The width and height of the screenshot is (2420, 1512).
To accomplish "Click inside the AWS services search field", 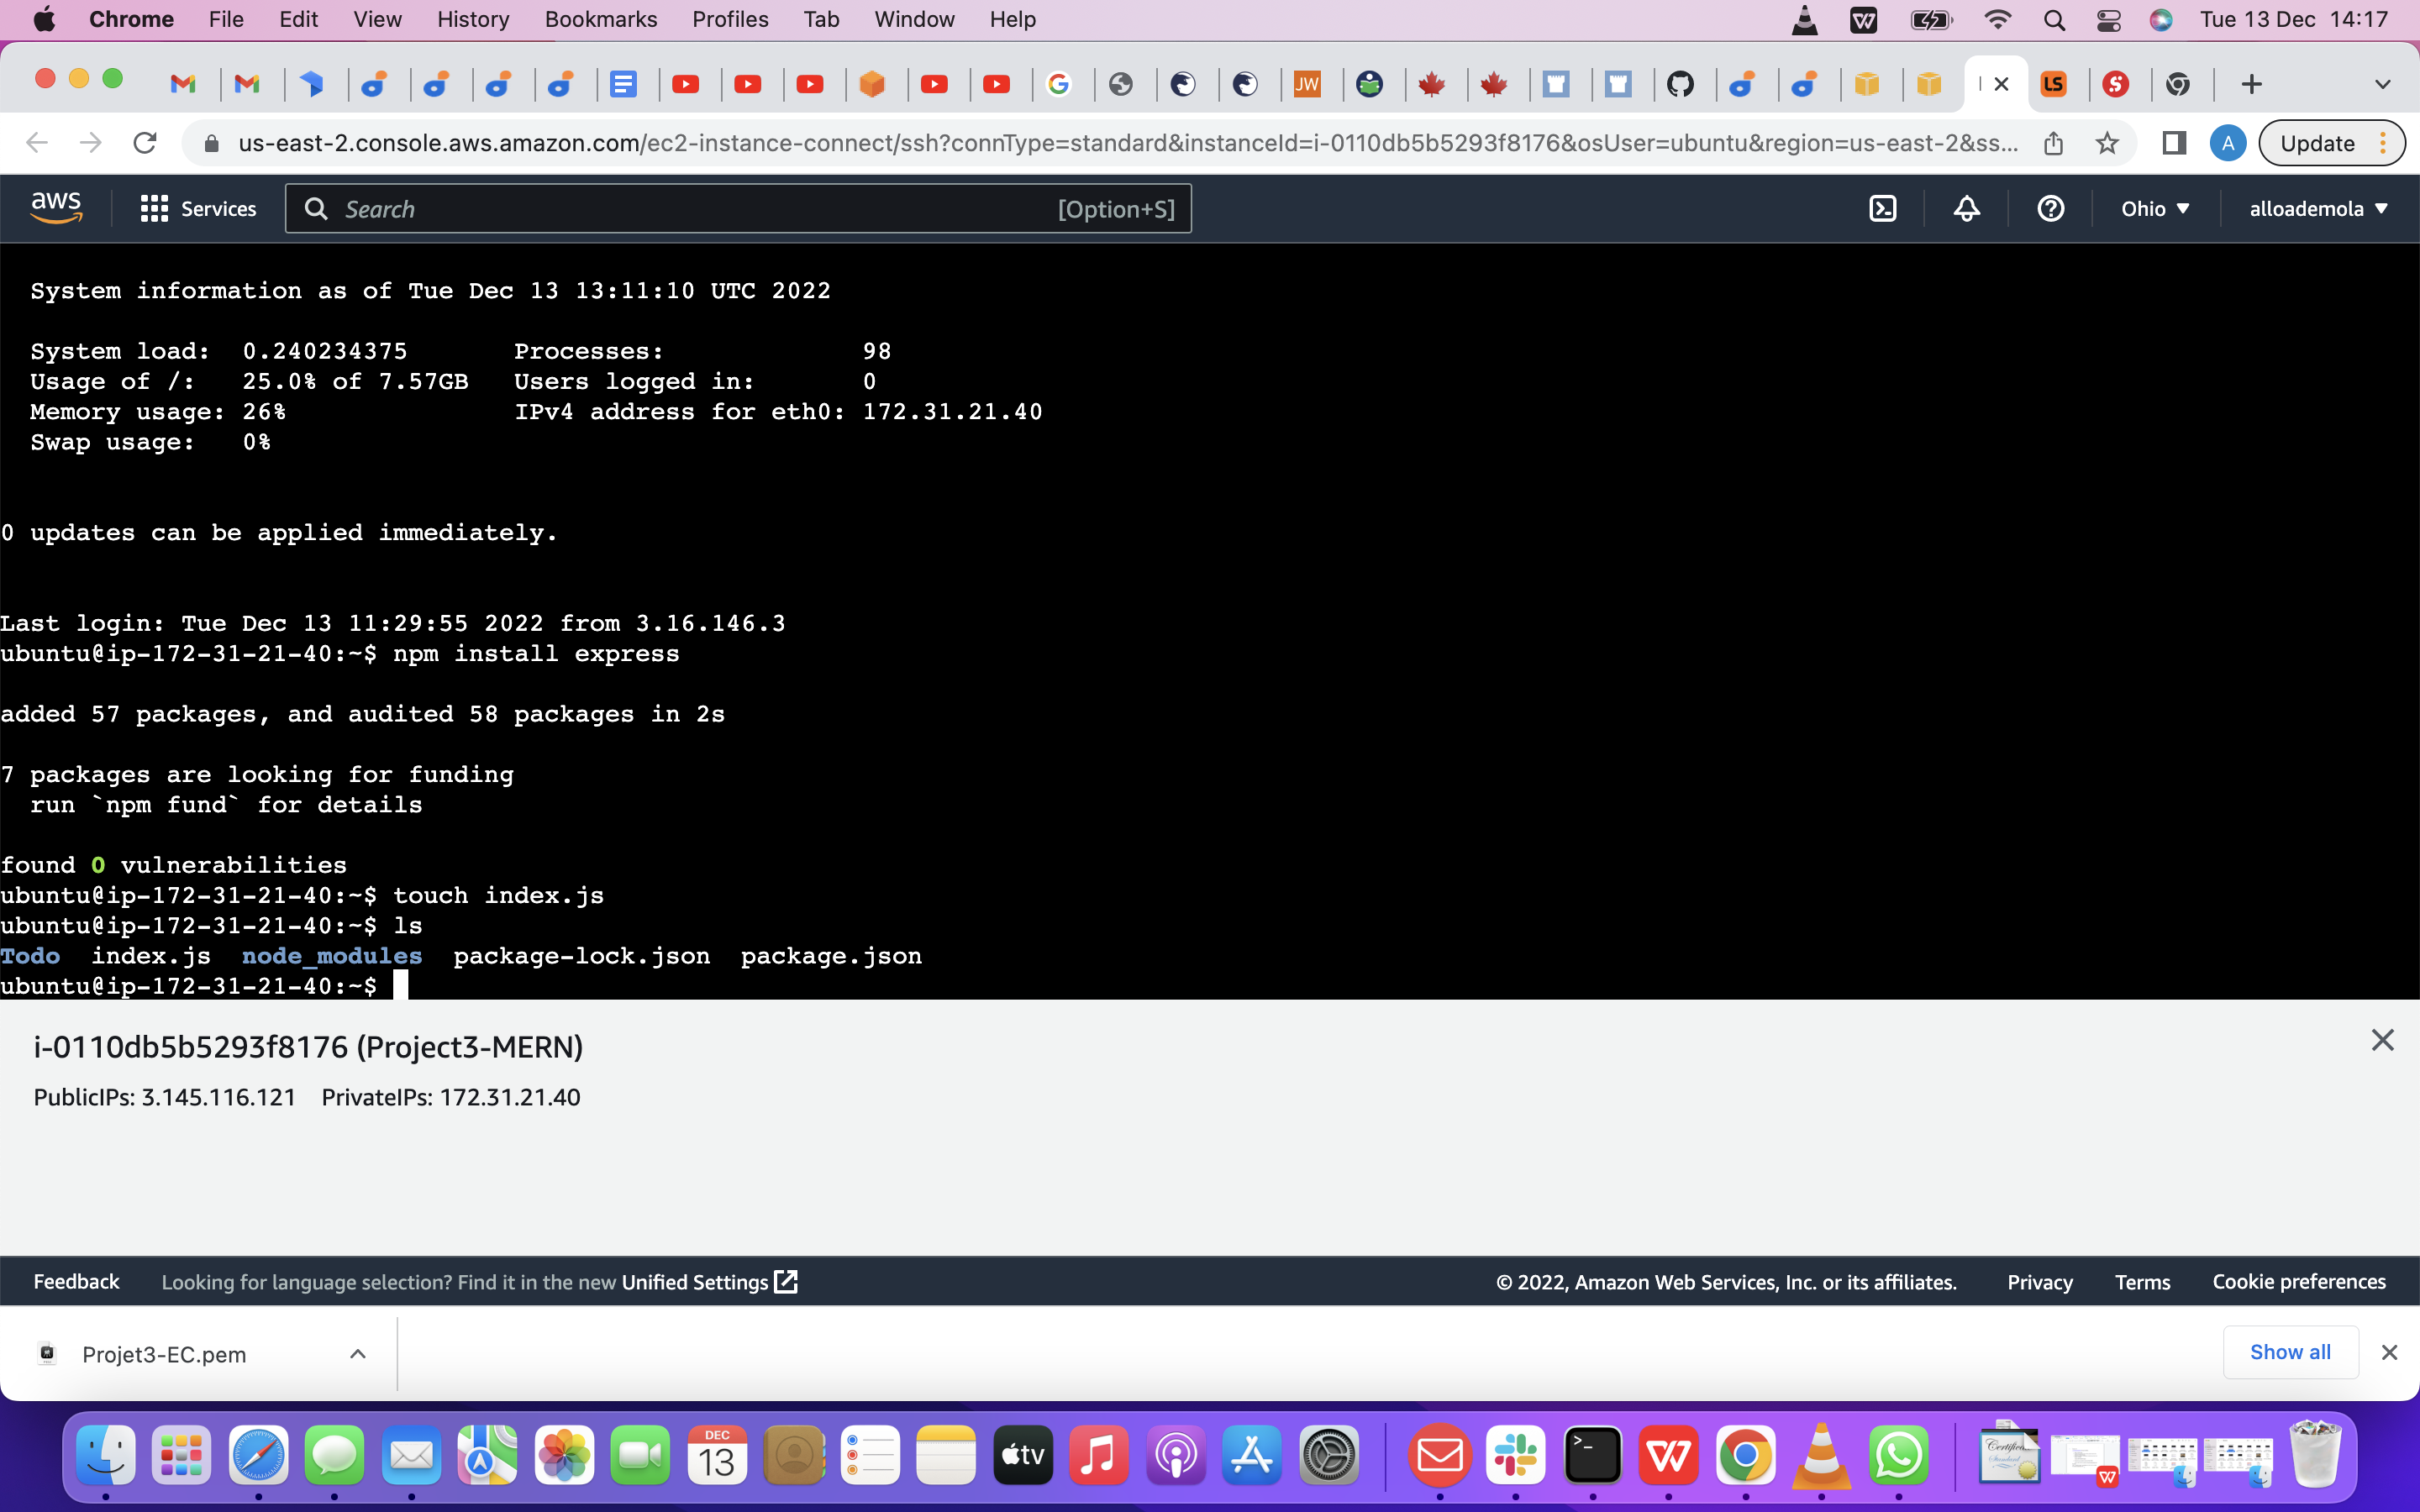I will [x=740, y=208].
